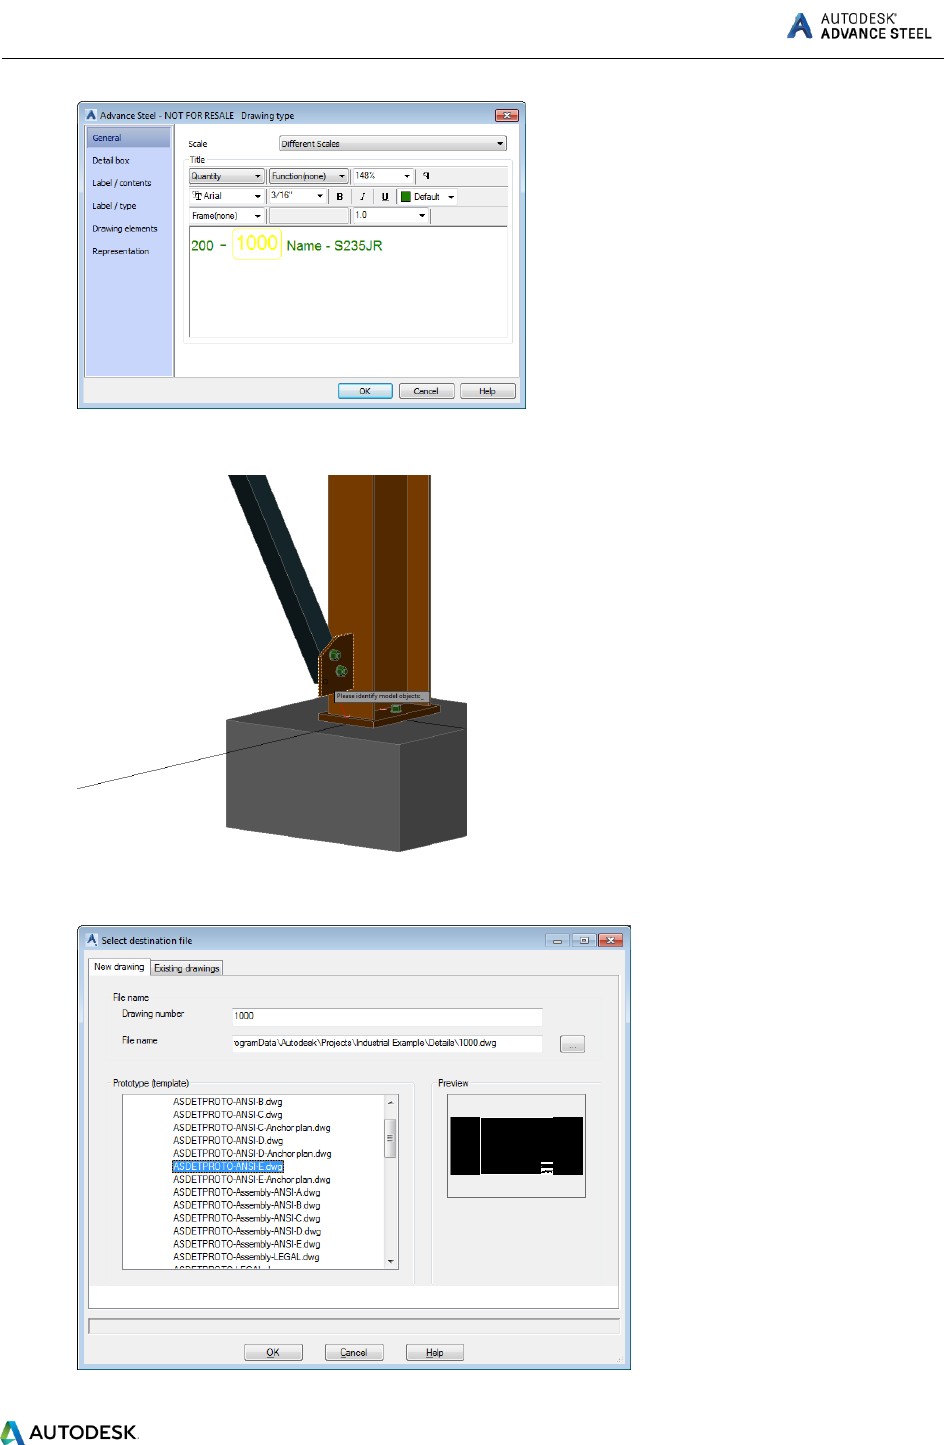This screenshot has width=944, height=1445.
Task: Click the File name path field
Action: tap(387, 1043)
